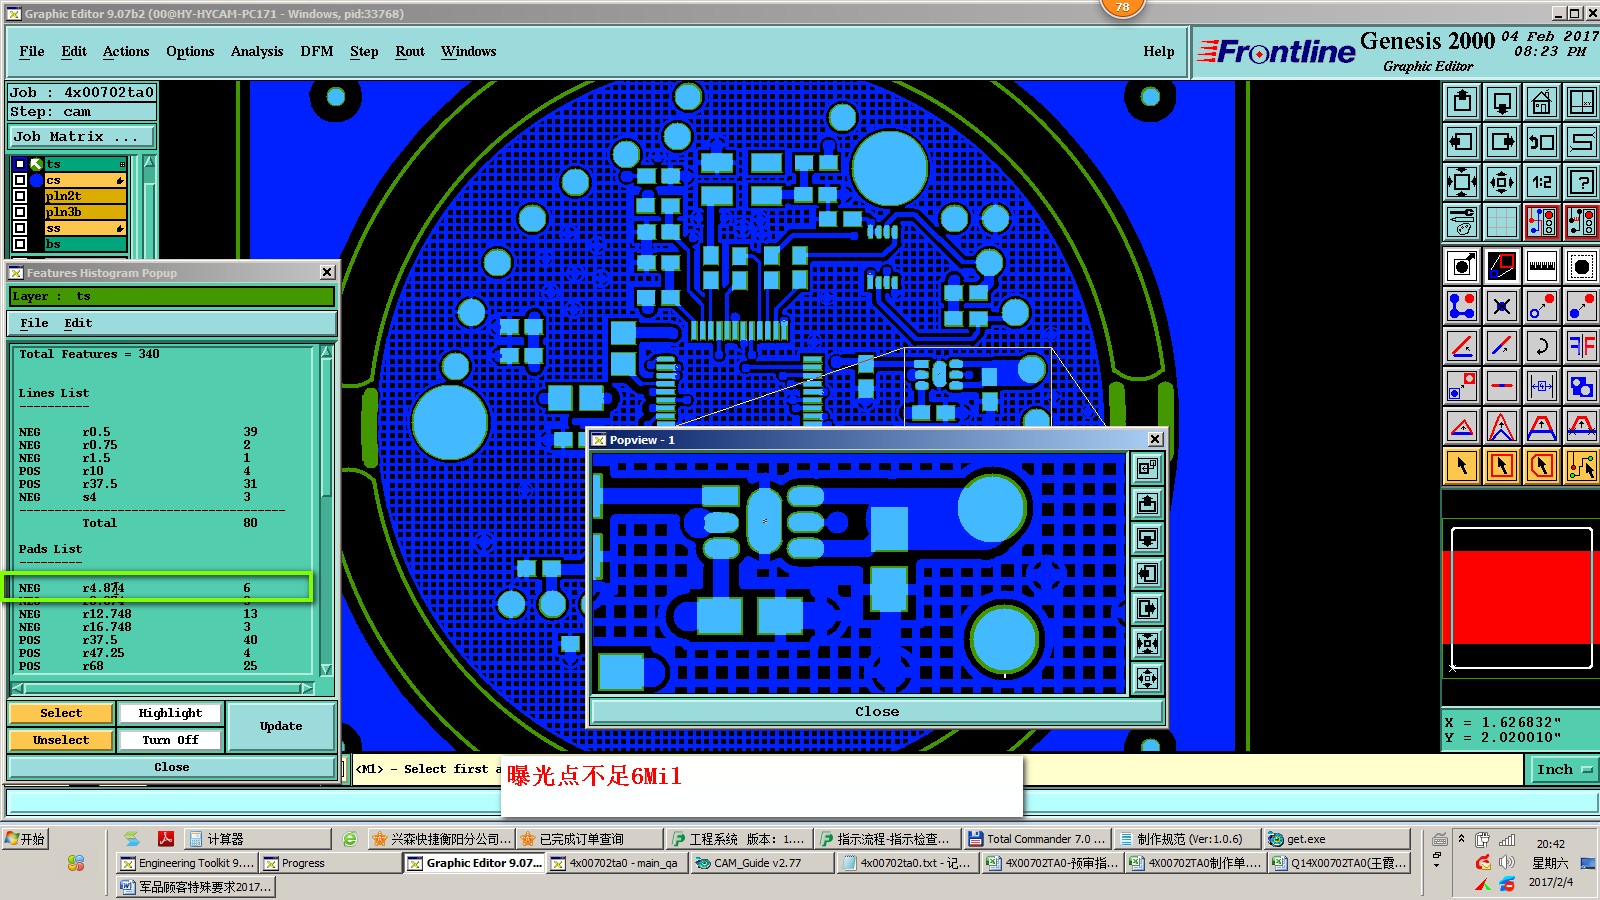This screenshot has width=1600, height=900.
Task: Click the Popview pan left icon
Action: tap(1147, 573)
